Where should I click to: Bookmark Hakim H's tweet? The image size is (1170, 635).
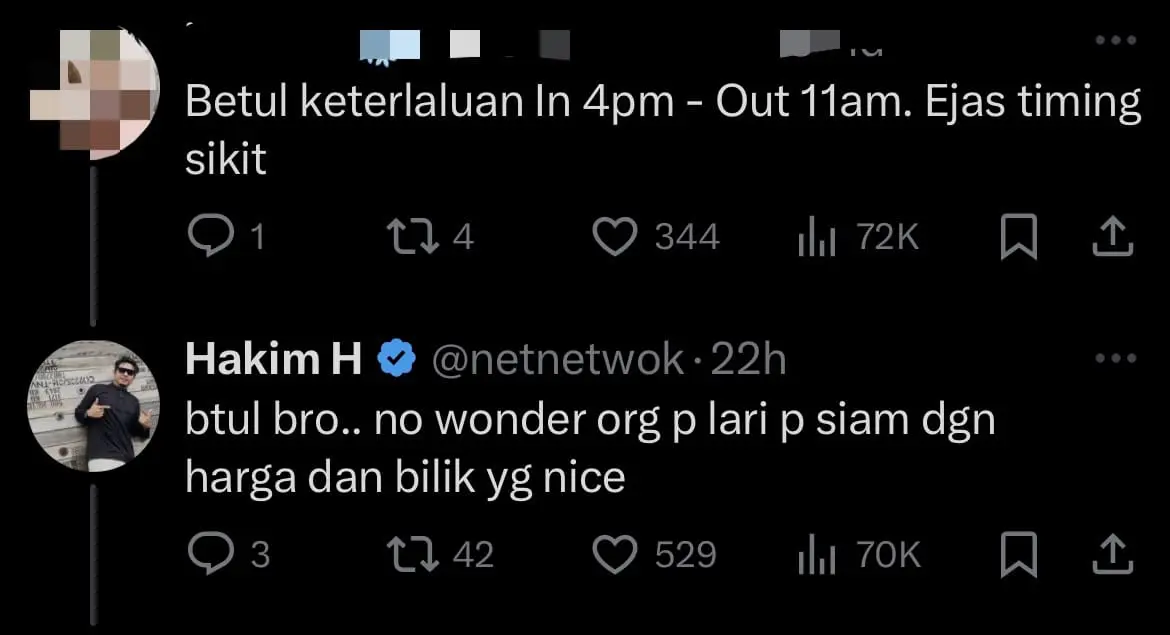(1018, 555)
